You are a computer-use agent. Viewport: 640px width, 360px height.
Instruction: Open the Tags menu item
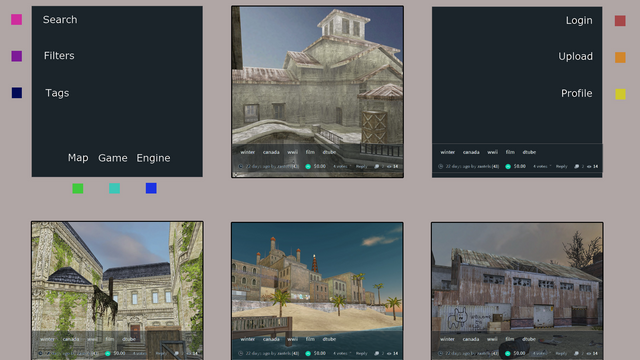pos(57,93)
